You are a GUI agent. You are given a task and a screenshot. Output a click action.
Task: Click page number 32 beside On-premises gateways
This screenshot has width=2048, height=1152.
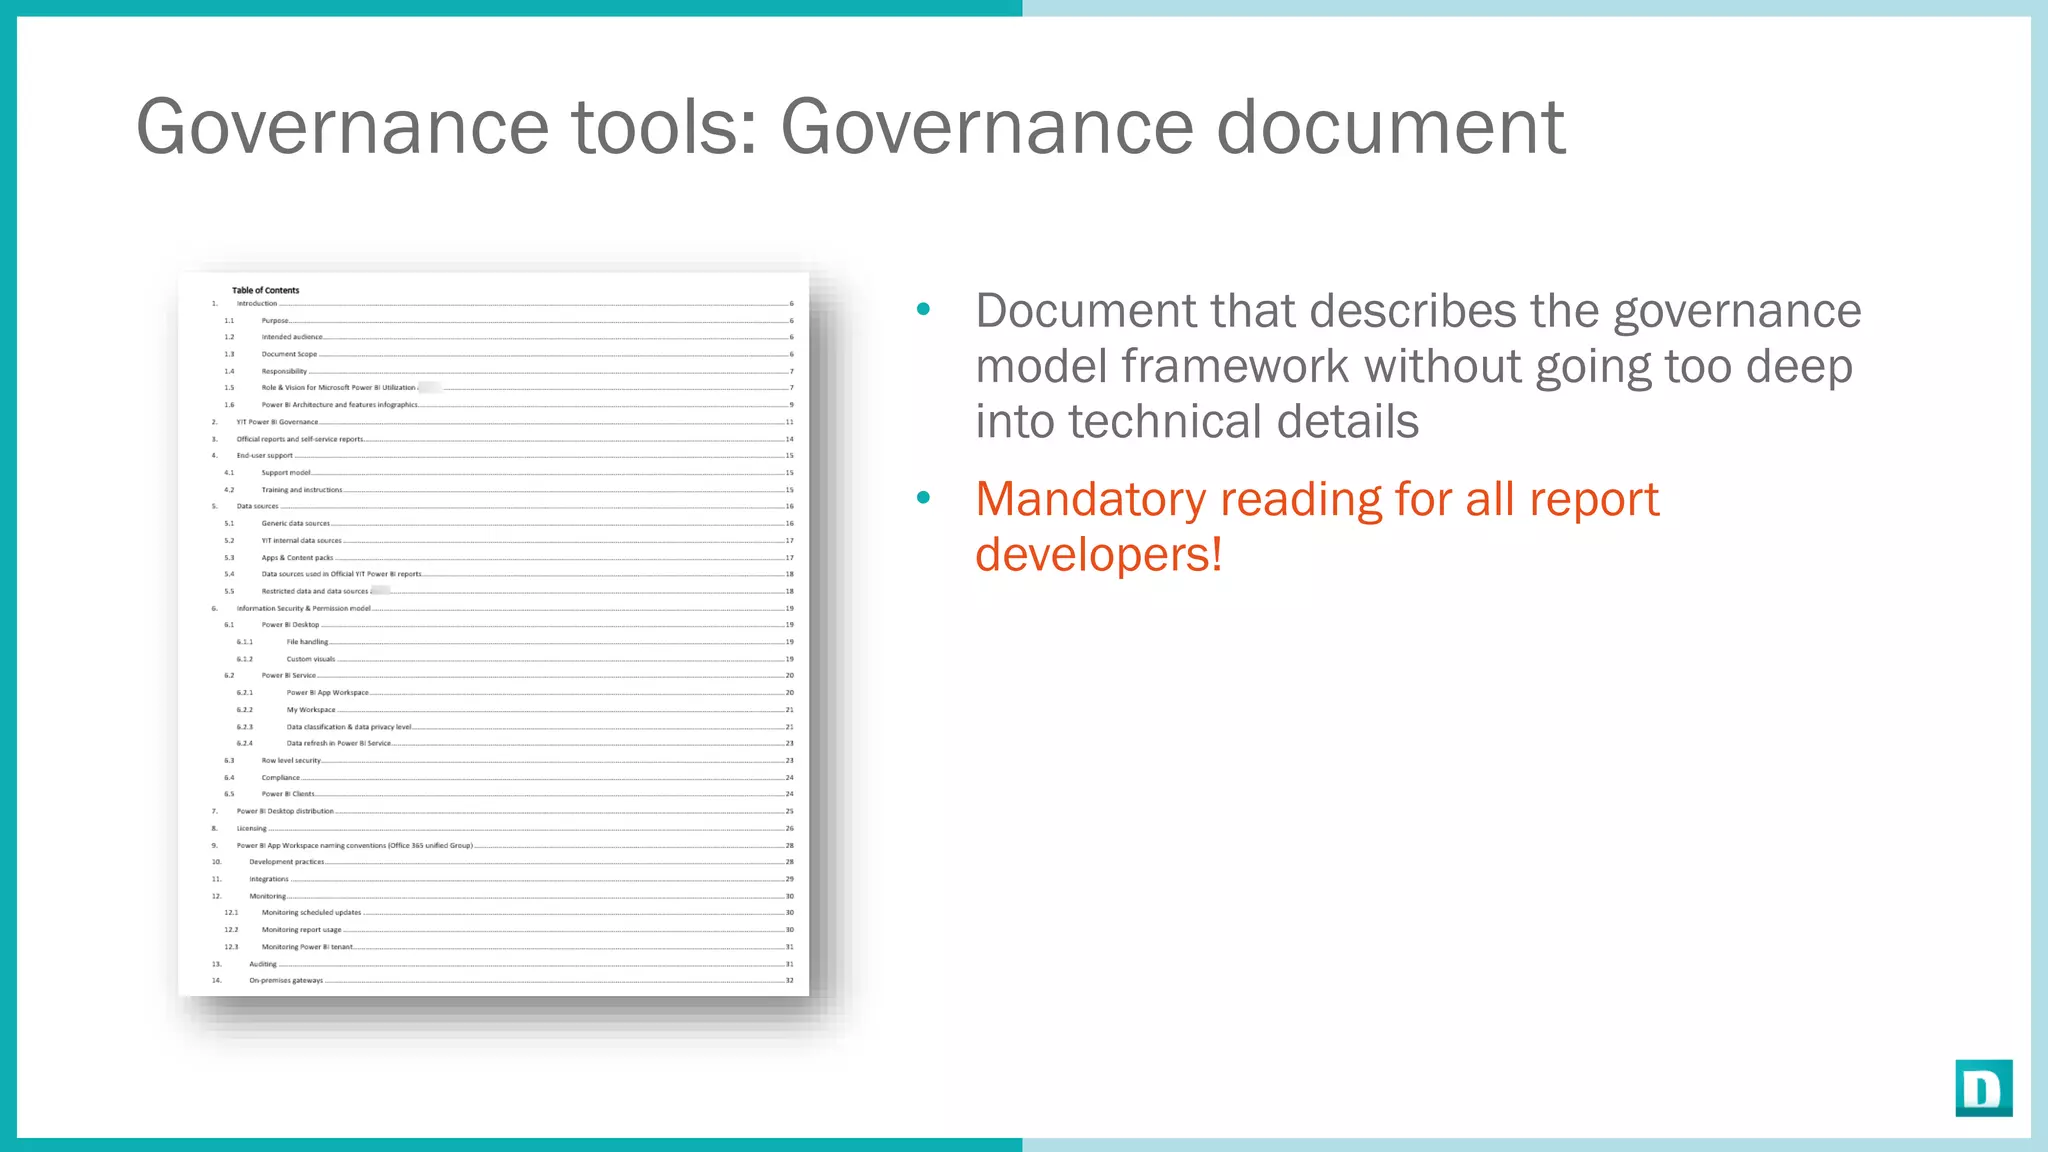tap(790, 981)
